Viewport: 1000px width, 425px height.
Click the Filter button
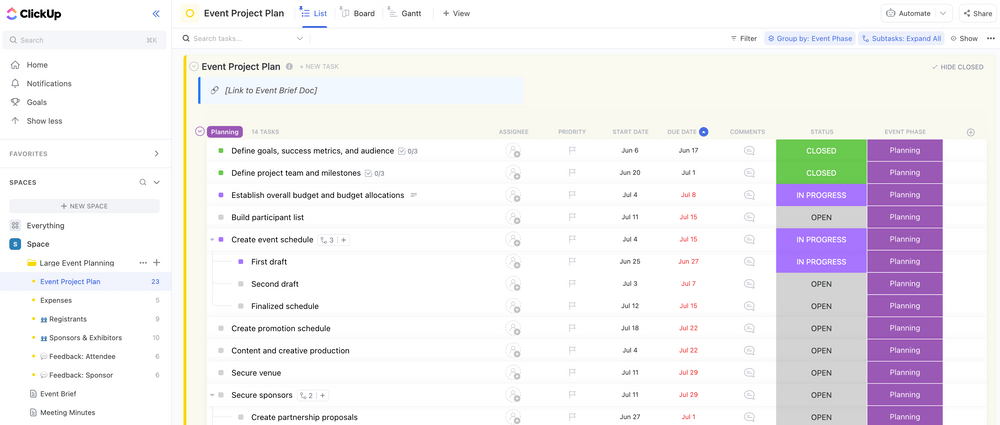tap(743, 39)
